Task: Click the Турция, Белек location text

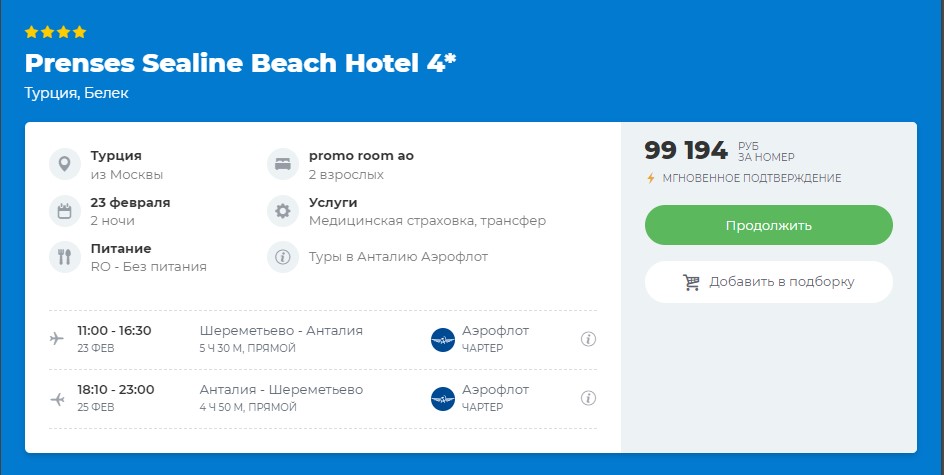Action: click(77, 93)
